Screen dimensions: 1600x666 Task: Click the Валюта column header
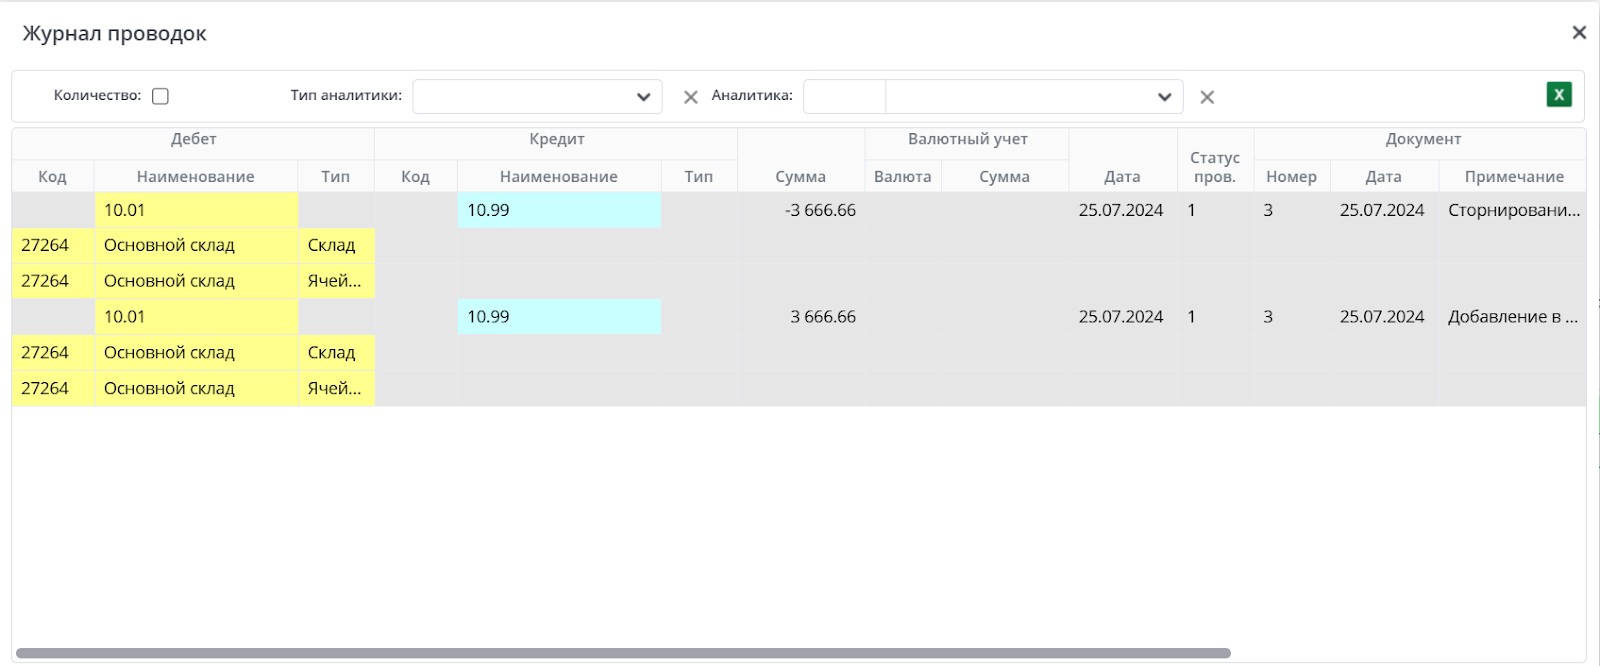coord(902,177)
